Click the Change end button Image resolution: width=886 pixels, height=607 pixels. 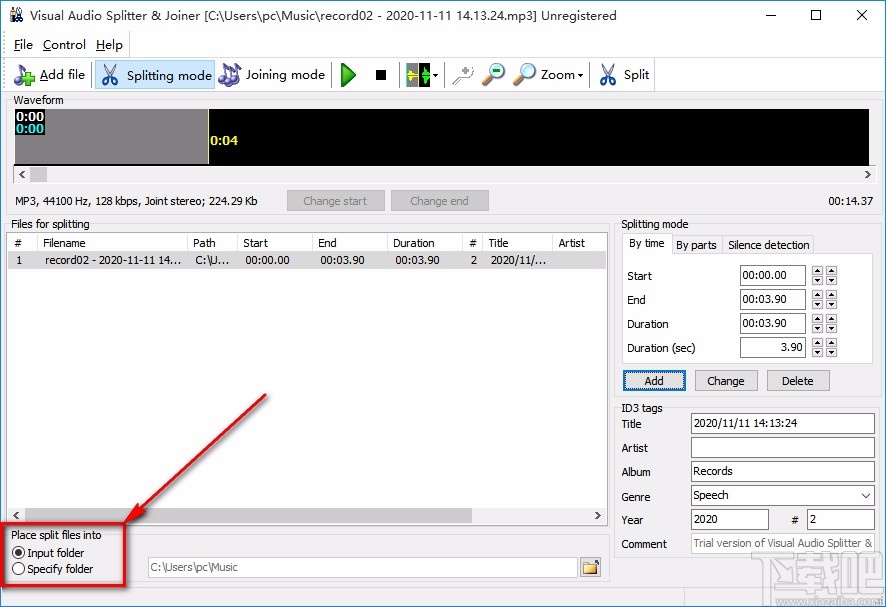(439, 201)
